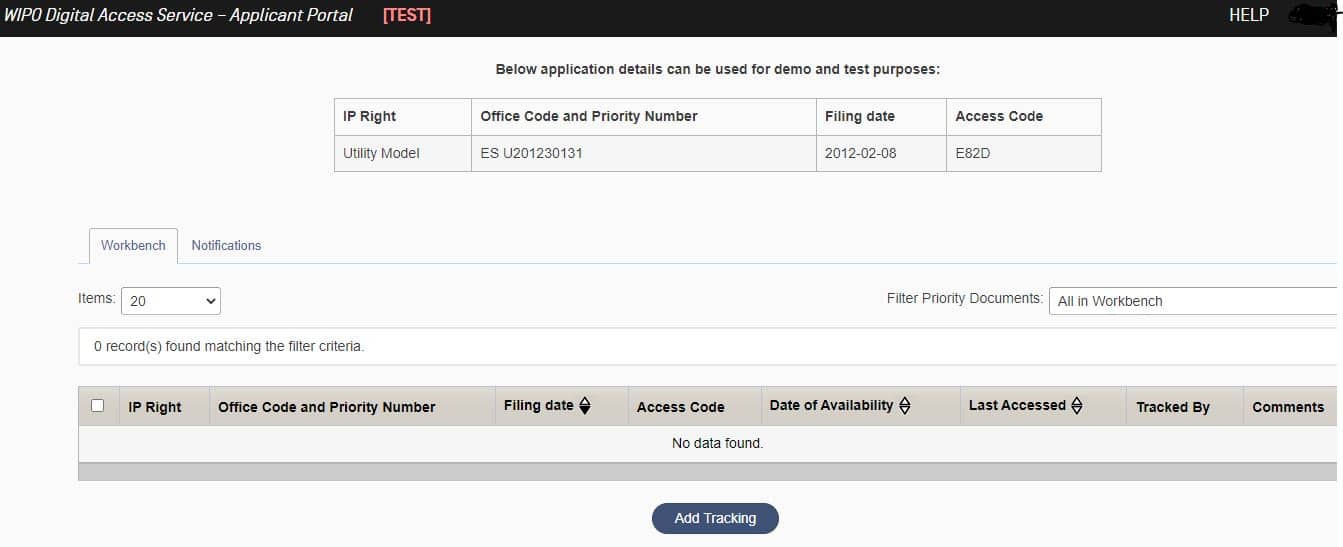The width and height of the screenshot is (1343, 547).
Task: Sort table by Filing date arrows
Action: pyautogui.click(x=585, y=406)
